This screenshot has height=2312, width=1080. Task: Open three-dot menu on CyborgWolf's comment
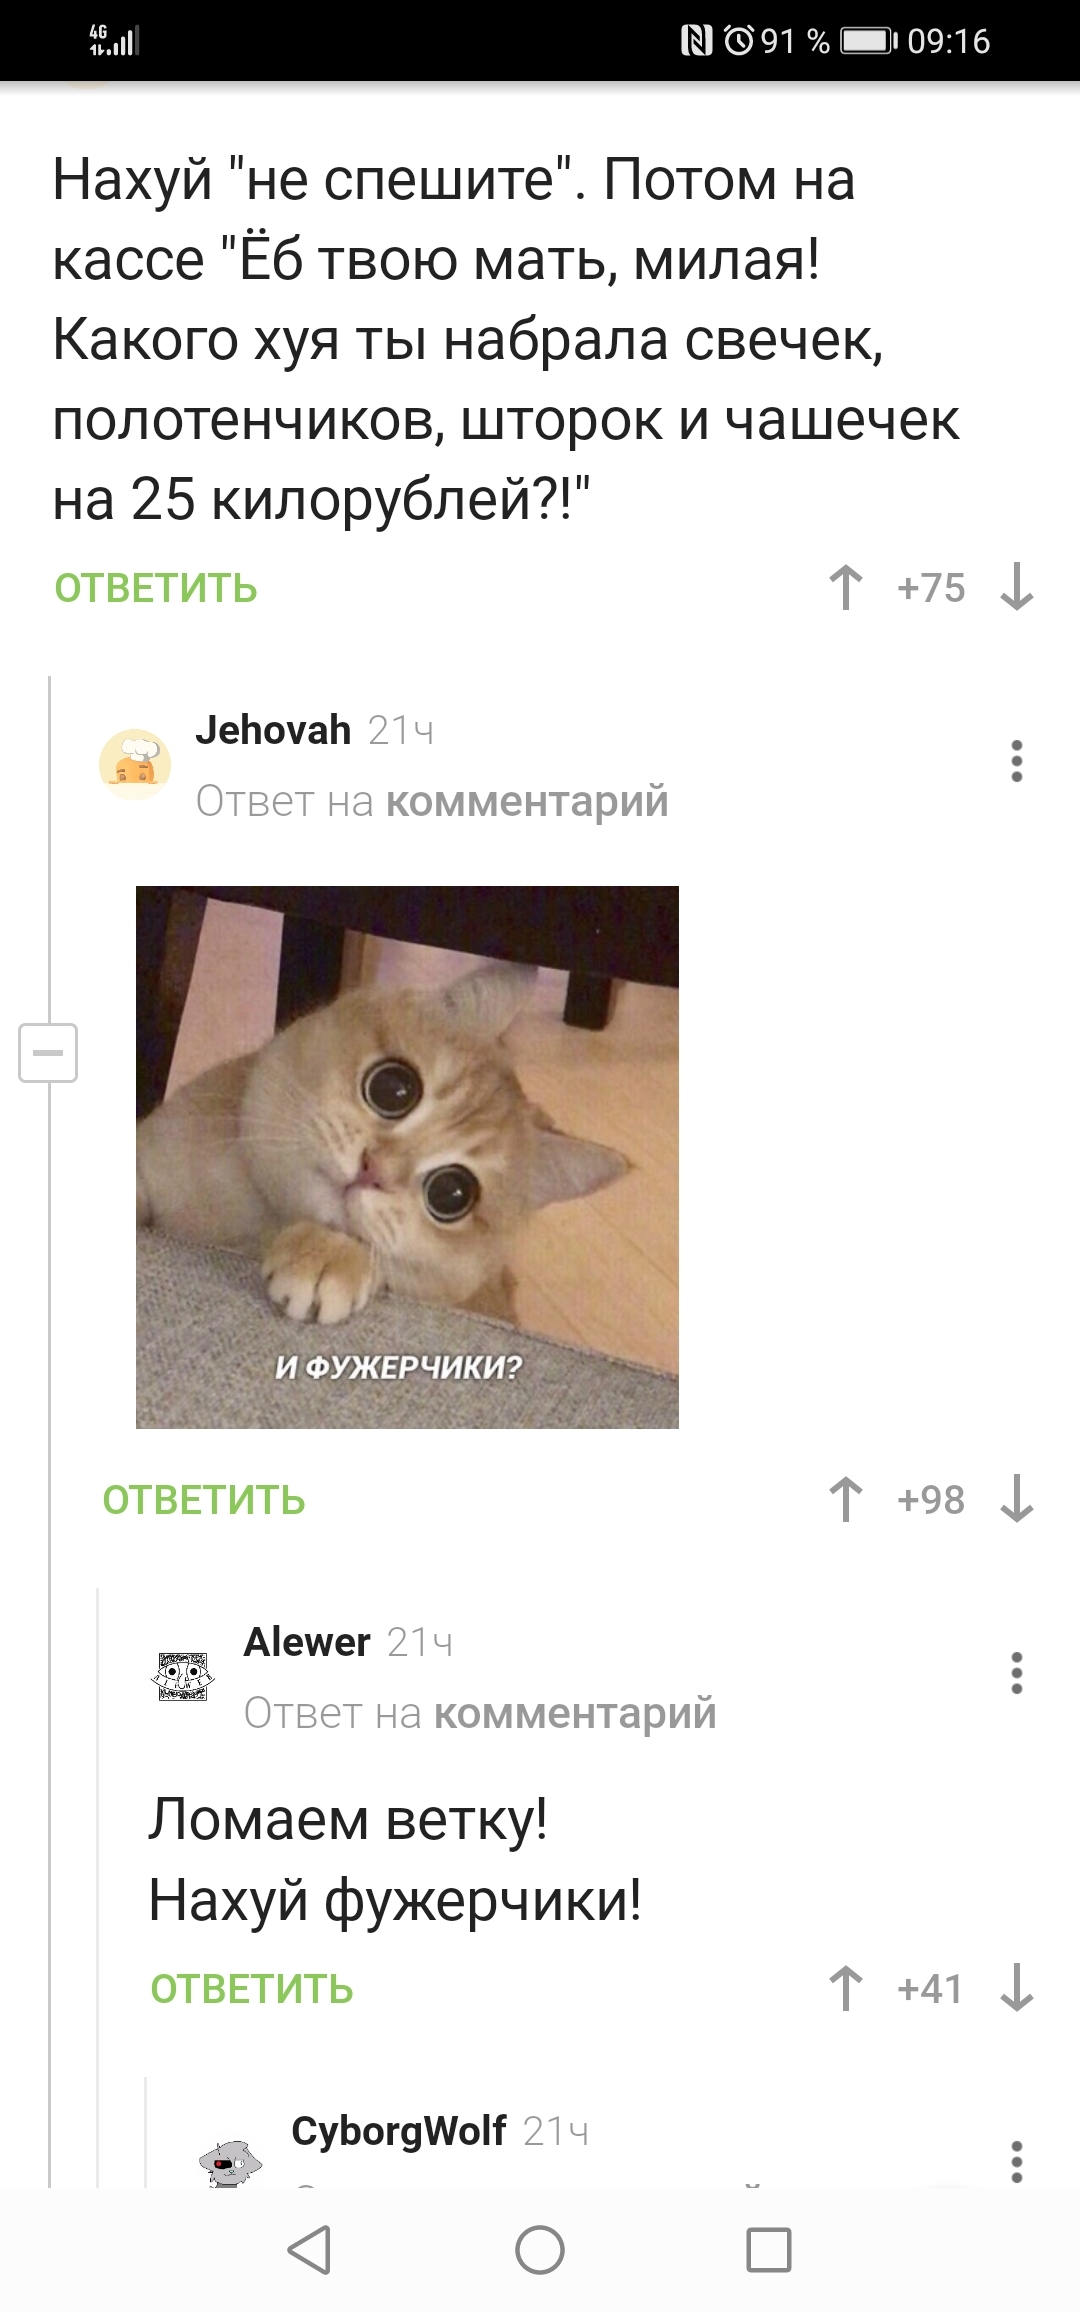point(1017,2161)
